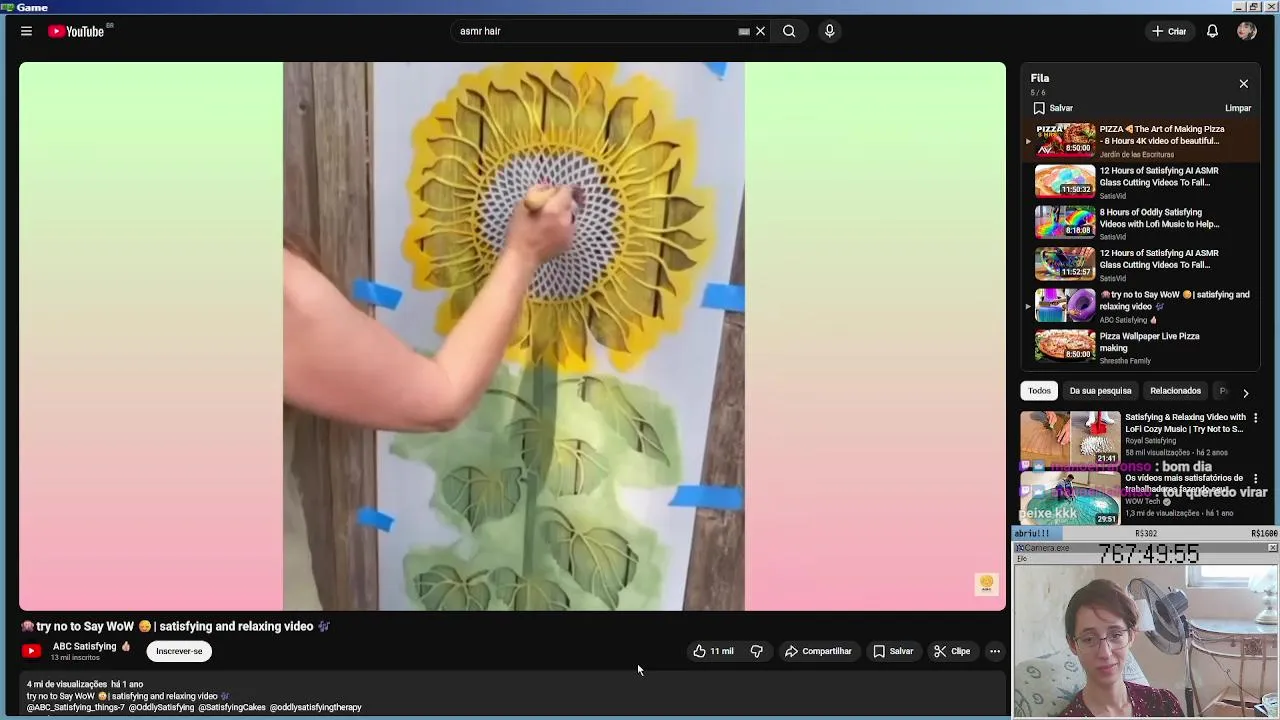
Task: Like the video (11 mil)
Action: [712, 651]
